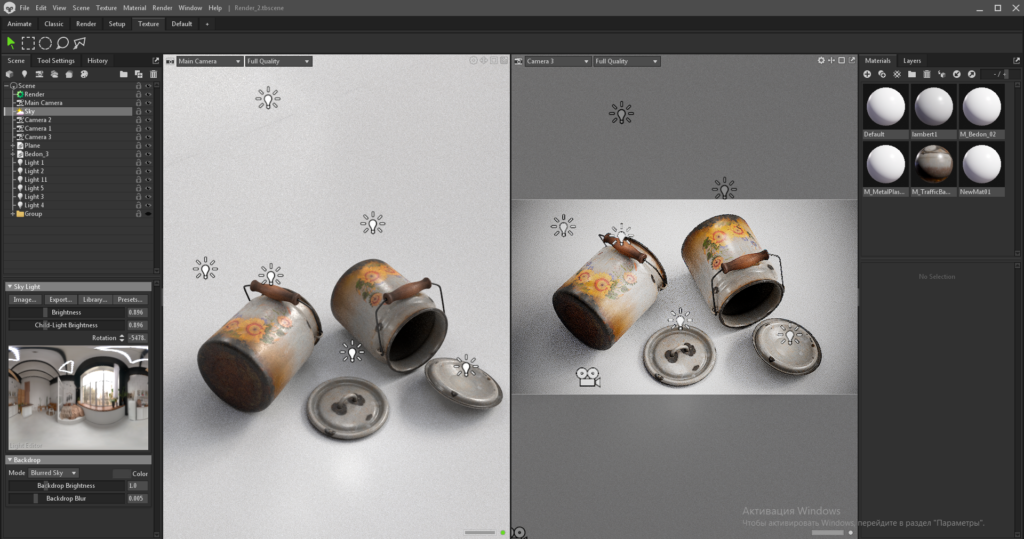Toggle visibility of the Sky object

tap(148, 112)
